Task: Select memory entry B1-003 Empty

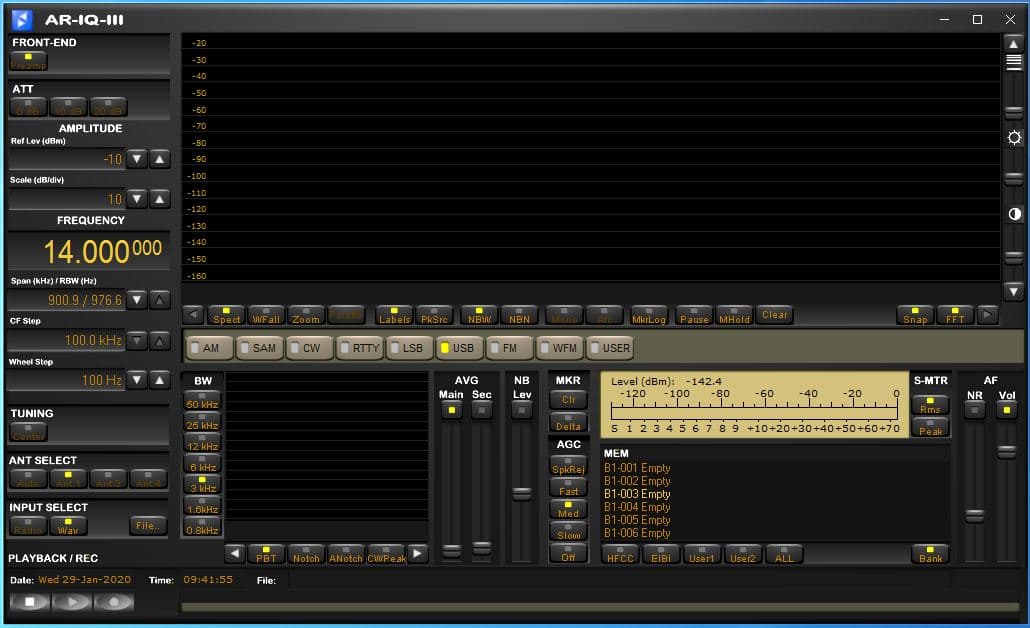Action: pyautogui.click(x=637, y=494)
